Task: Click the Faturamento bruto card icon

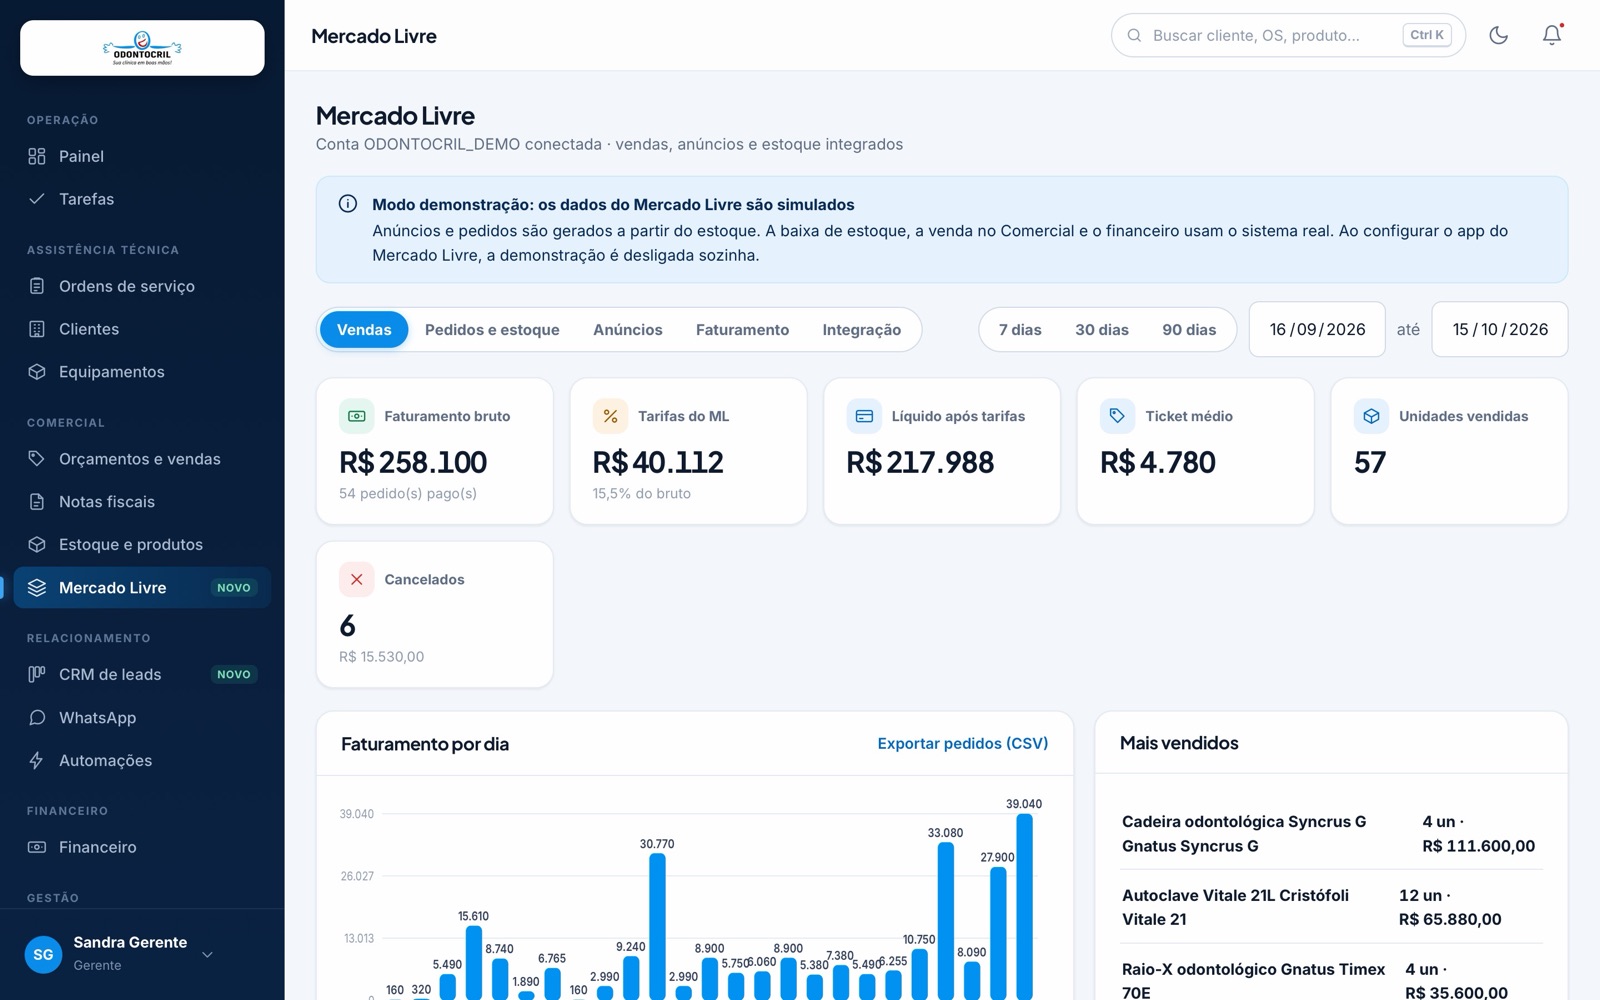Action: tap(357, 416)
